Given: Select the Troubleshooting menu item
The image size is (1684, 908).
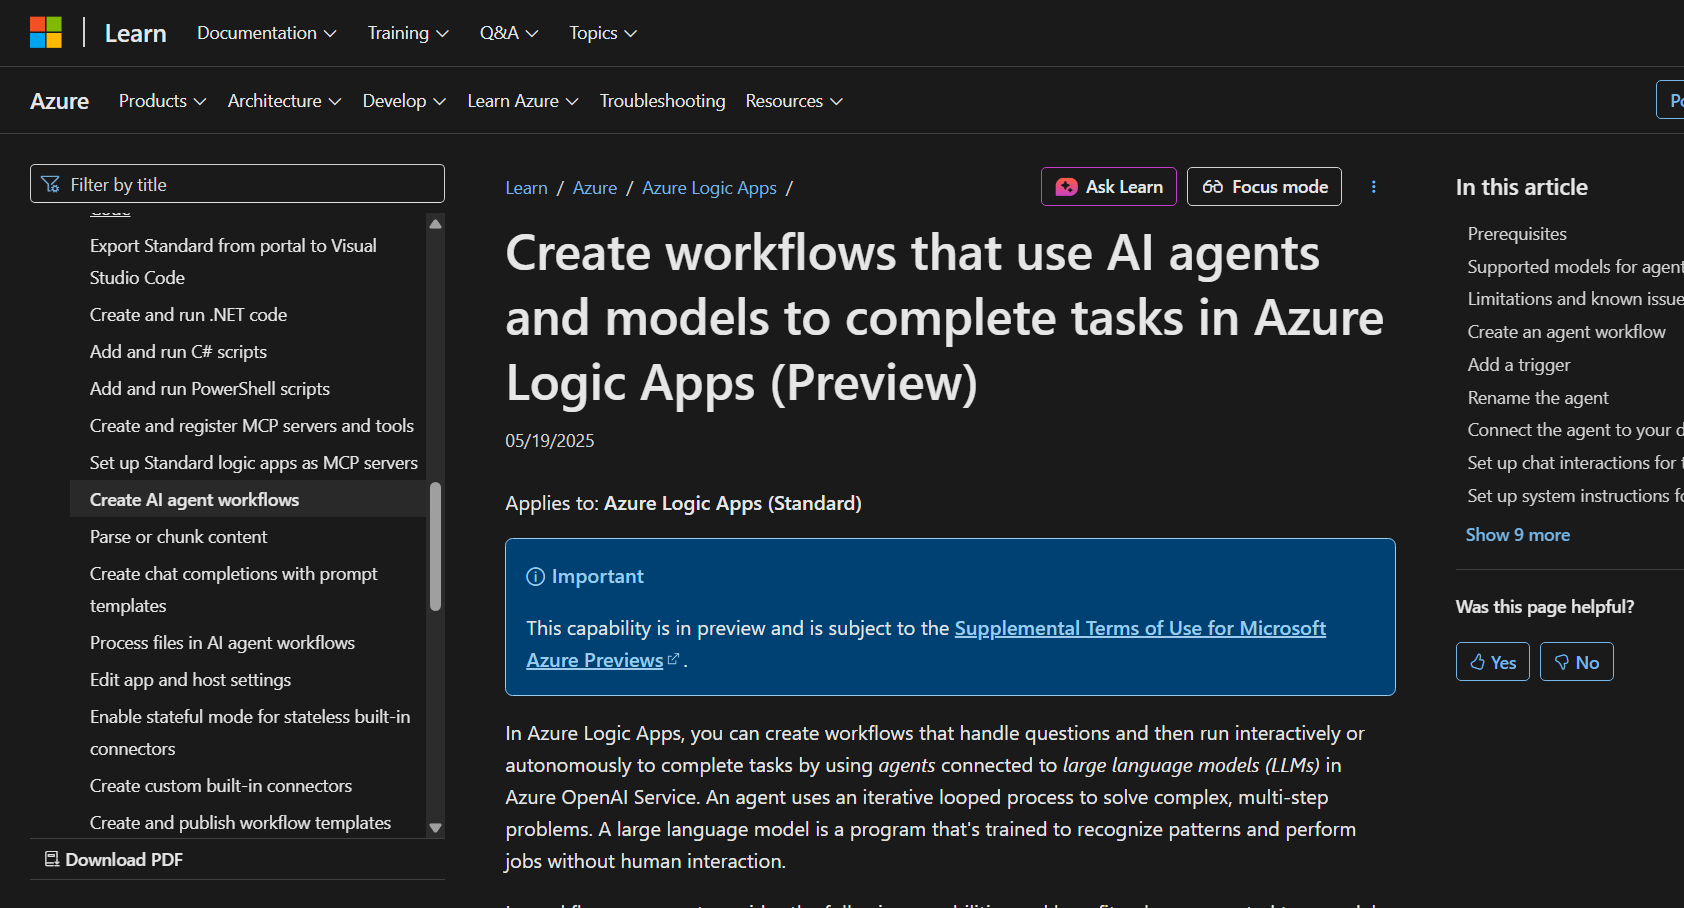Looking at the screenshot, I should [x=662, y=100].
